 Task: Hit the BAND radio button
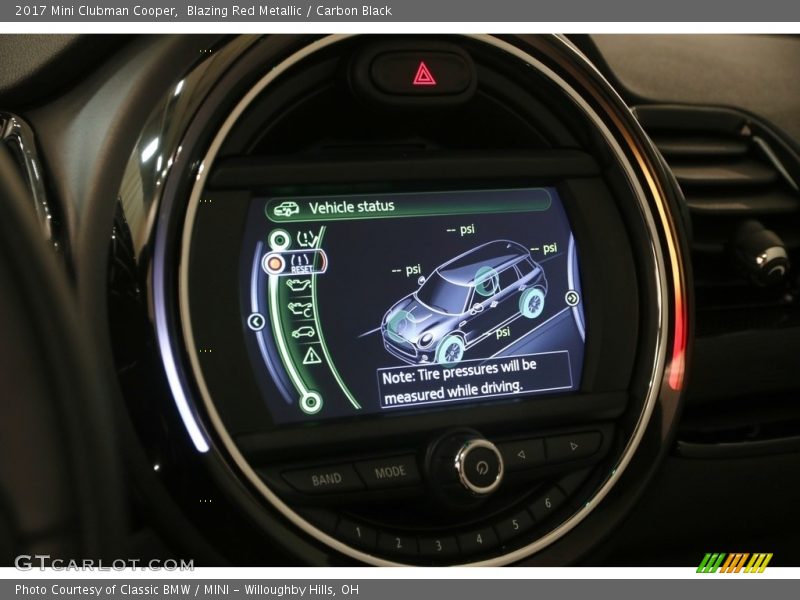[x=326, y=479]
